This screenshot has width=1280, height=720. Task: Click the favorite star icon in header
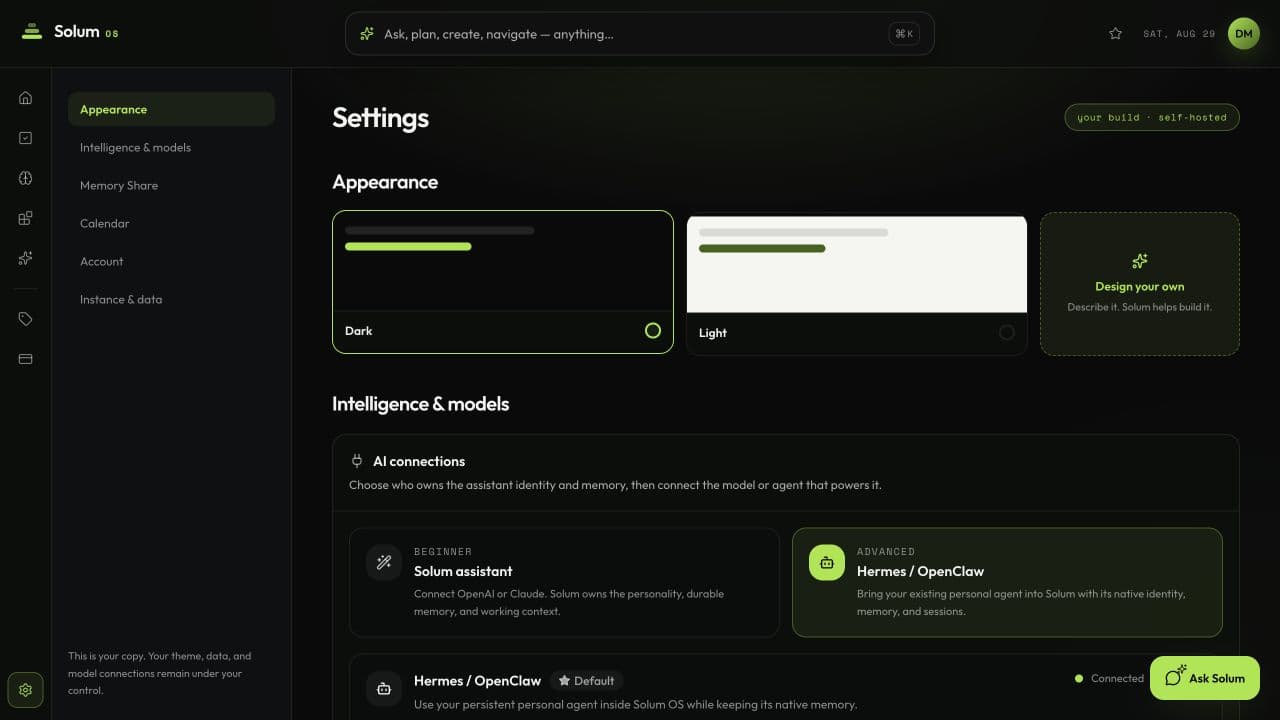tap(1116, 34)
